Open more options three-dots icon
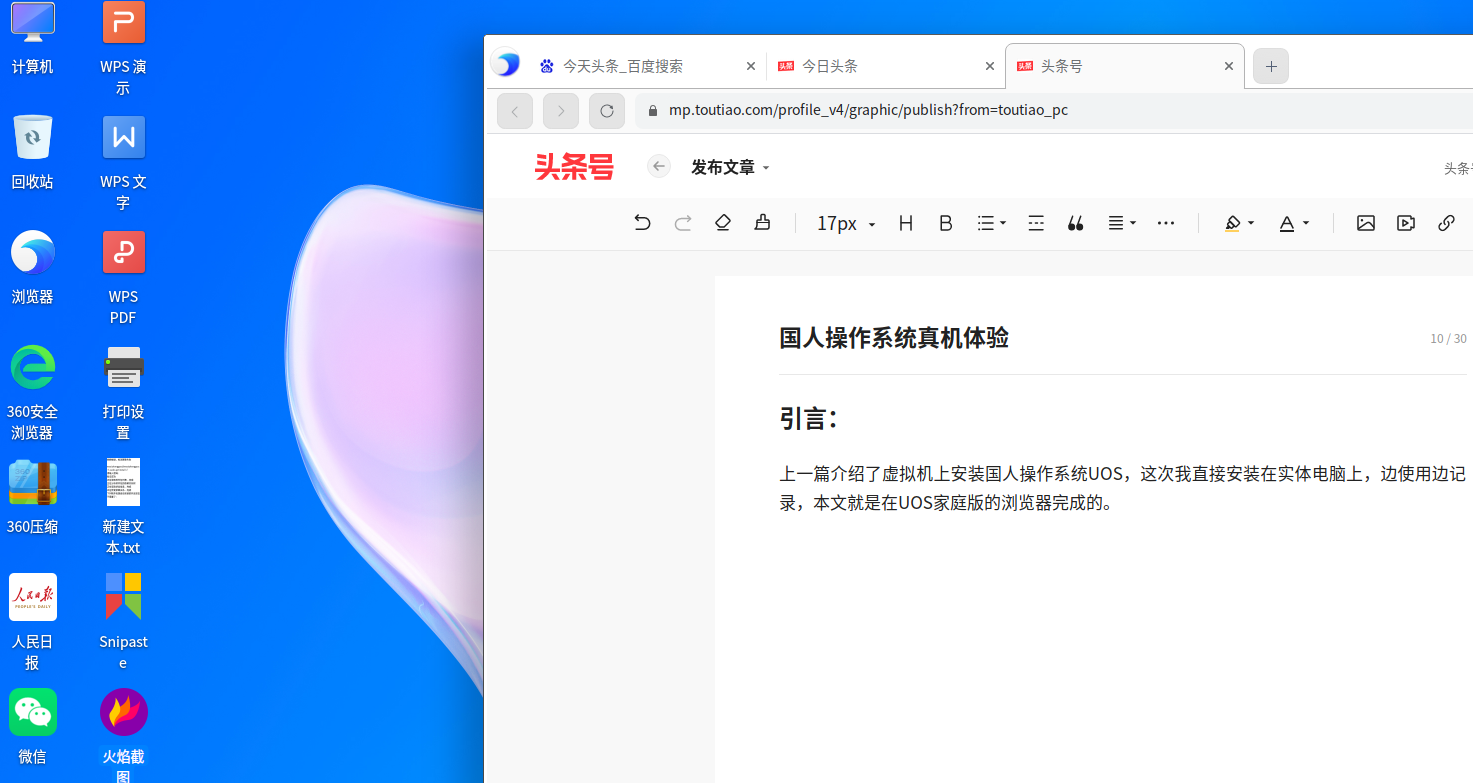This screenshot has width=1473, height=783. (x=1166, y=223)
